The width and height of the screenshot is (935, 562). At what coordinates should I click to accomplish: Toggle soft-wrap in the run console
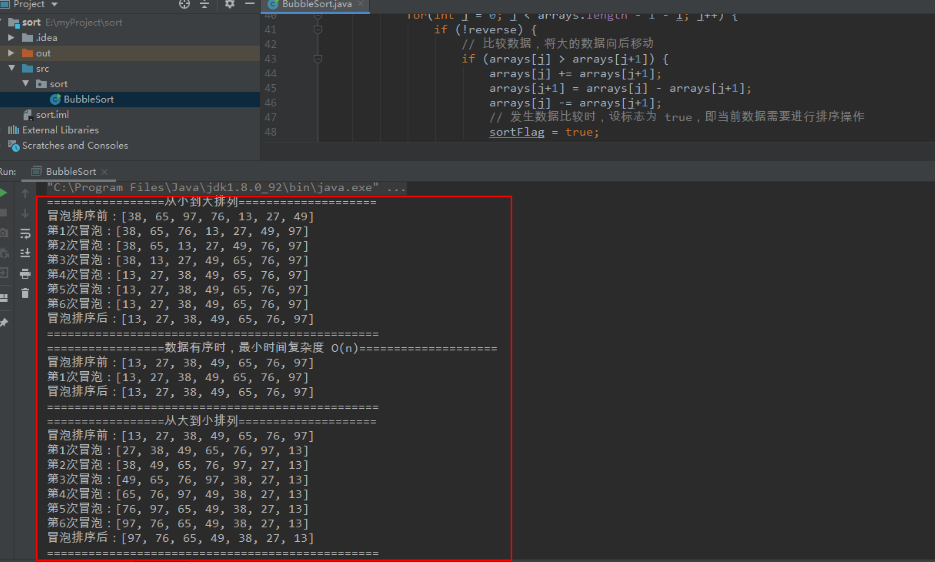click(x=25, y=233)
